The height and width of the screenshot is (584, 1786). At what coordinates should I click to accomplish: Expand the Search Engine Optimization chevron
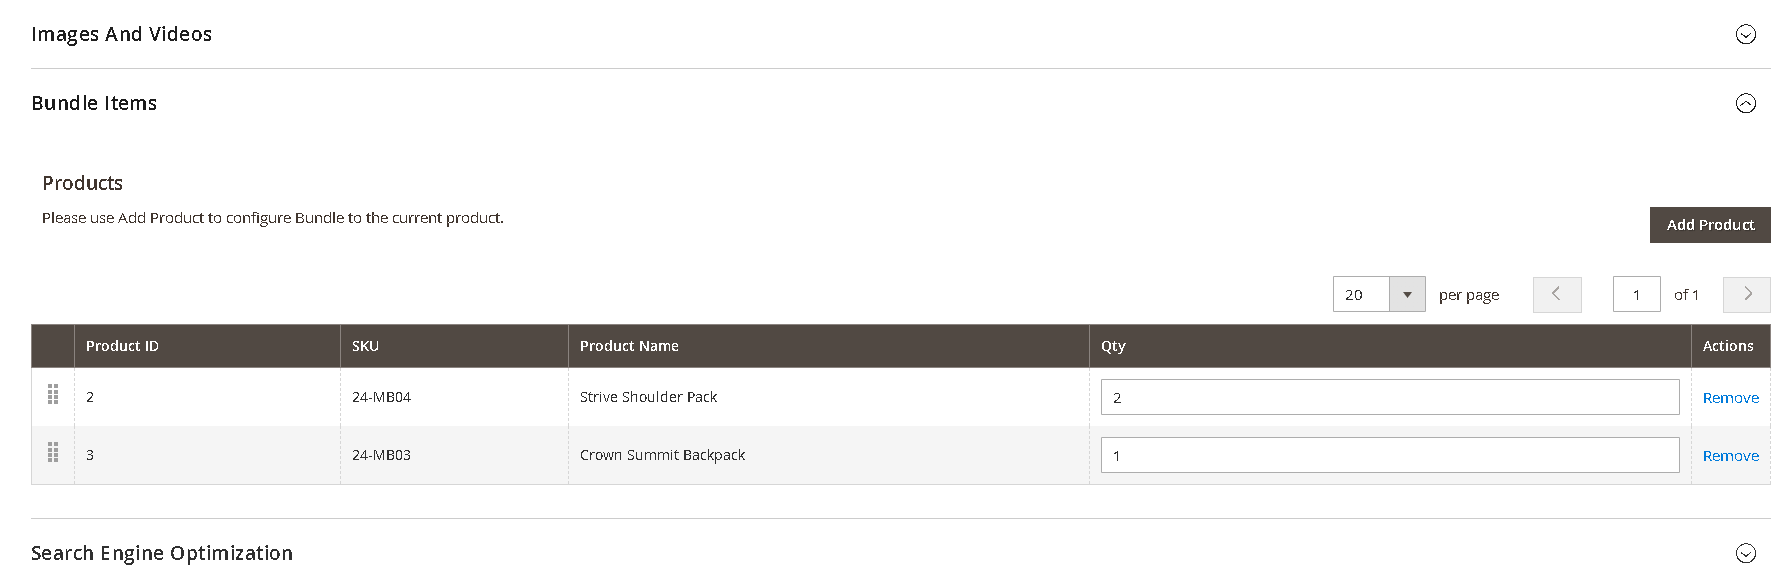click(x=1745, y=554)
